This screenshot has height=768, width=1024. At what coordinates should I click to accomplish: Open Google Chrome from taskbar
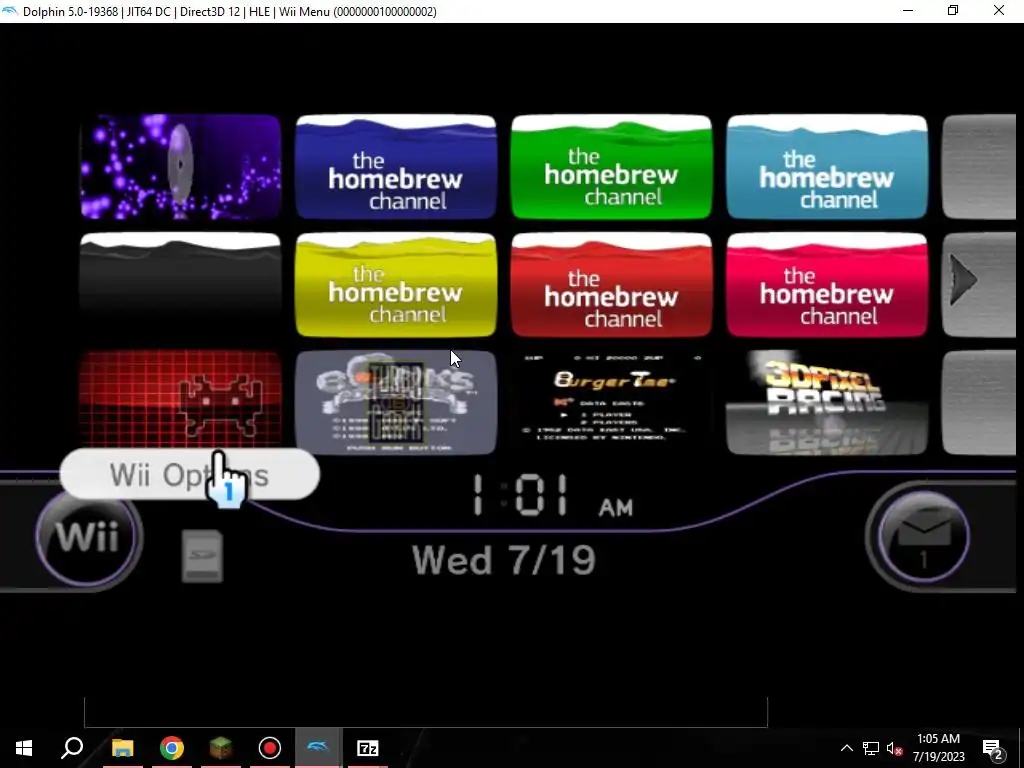[172, 748]
